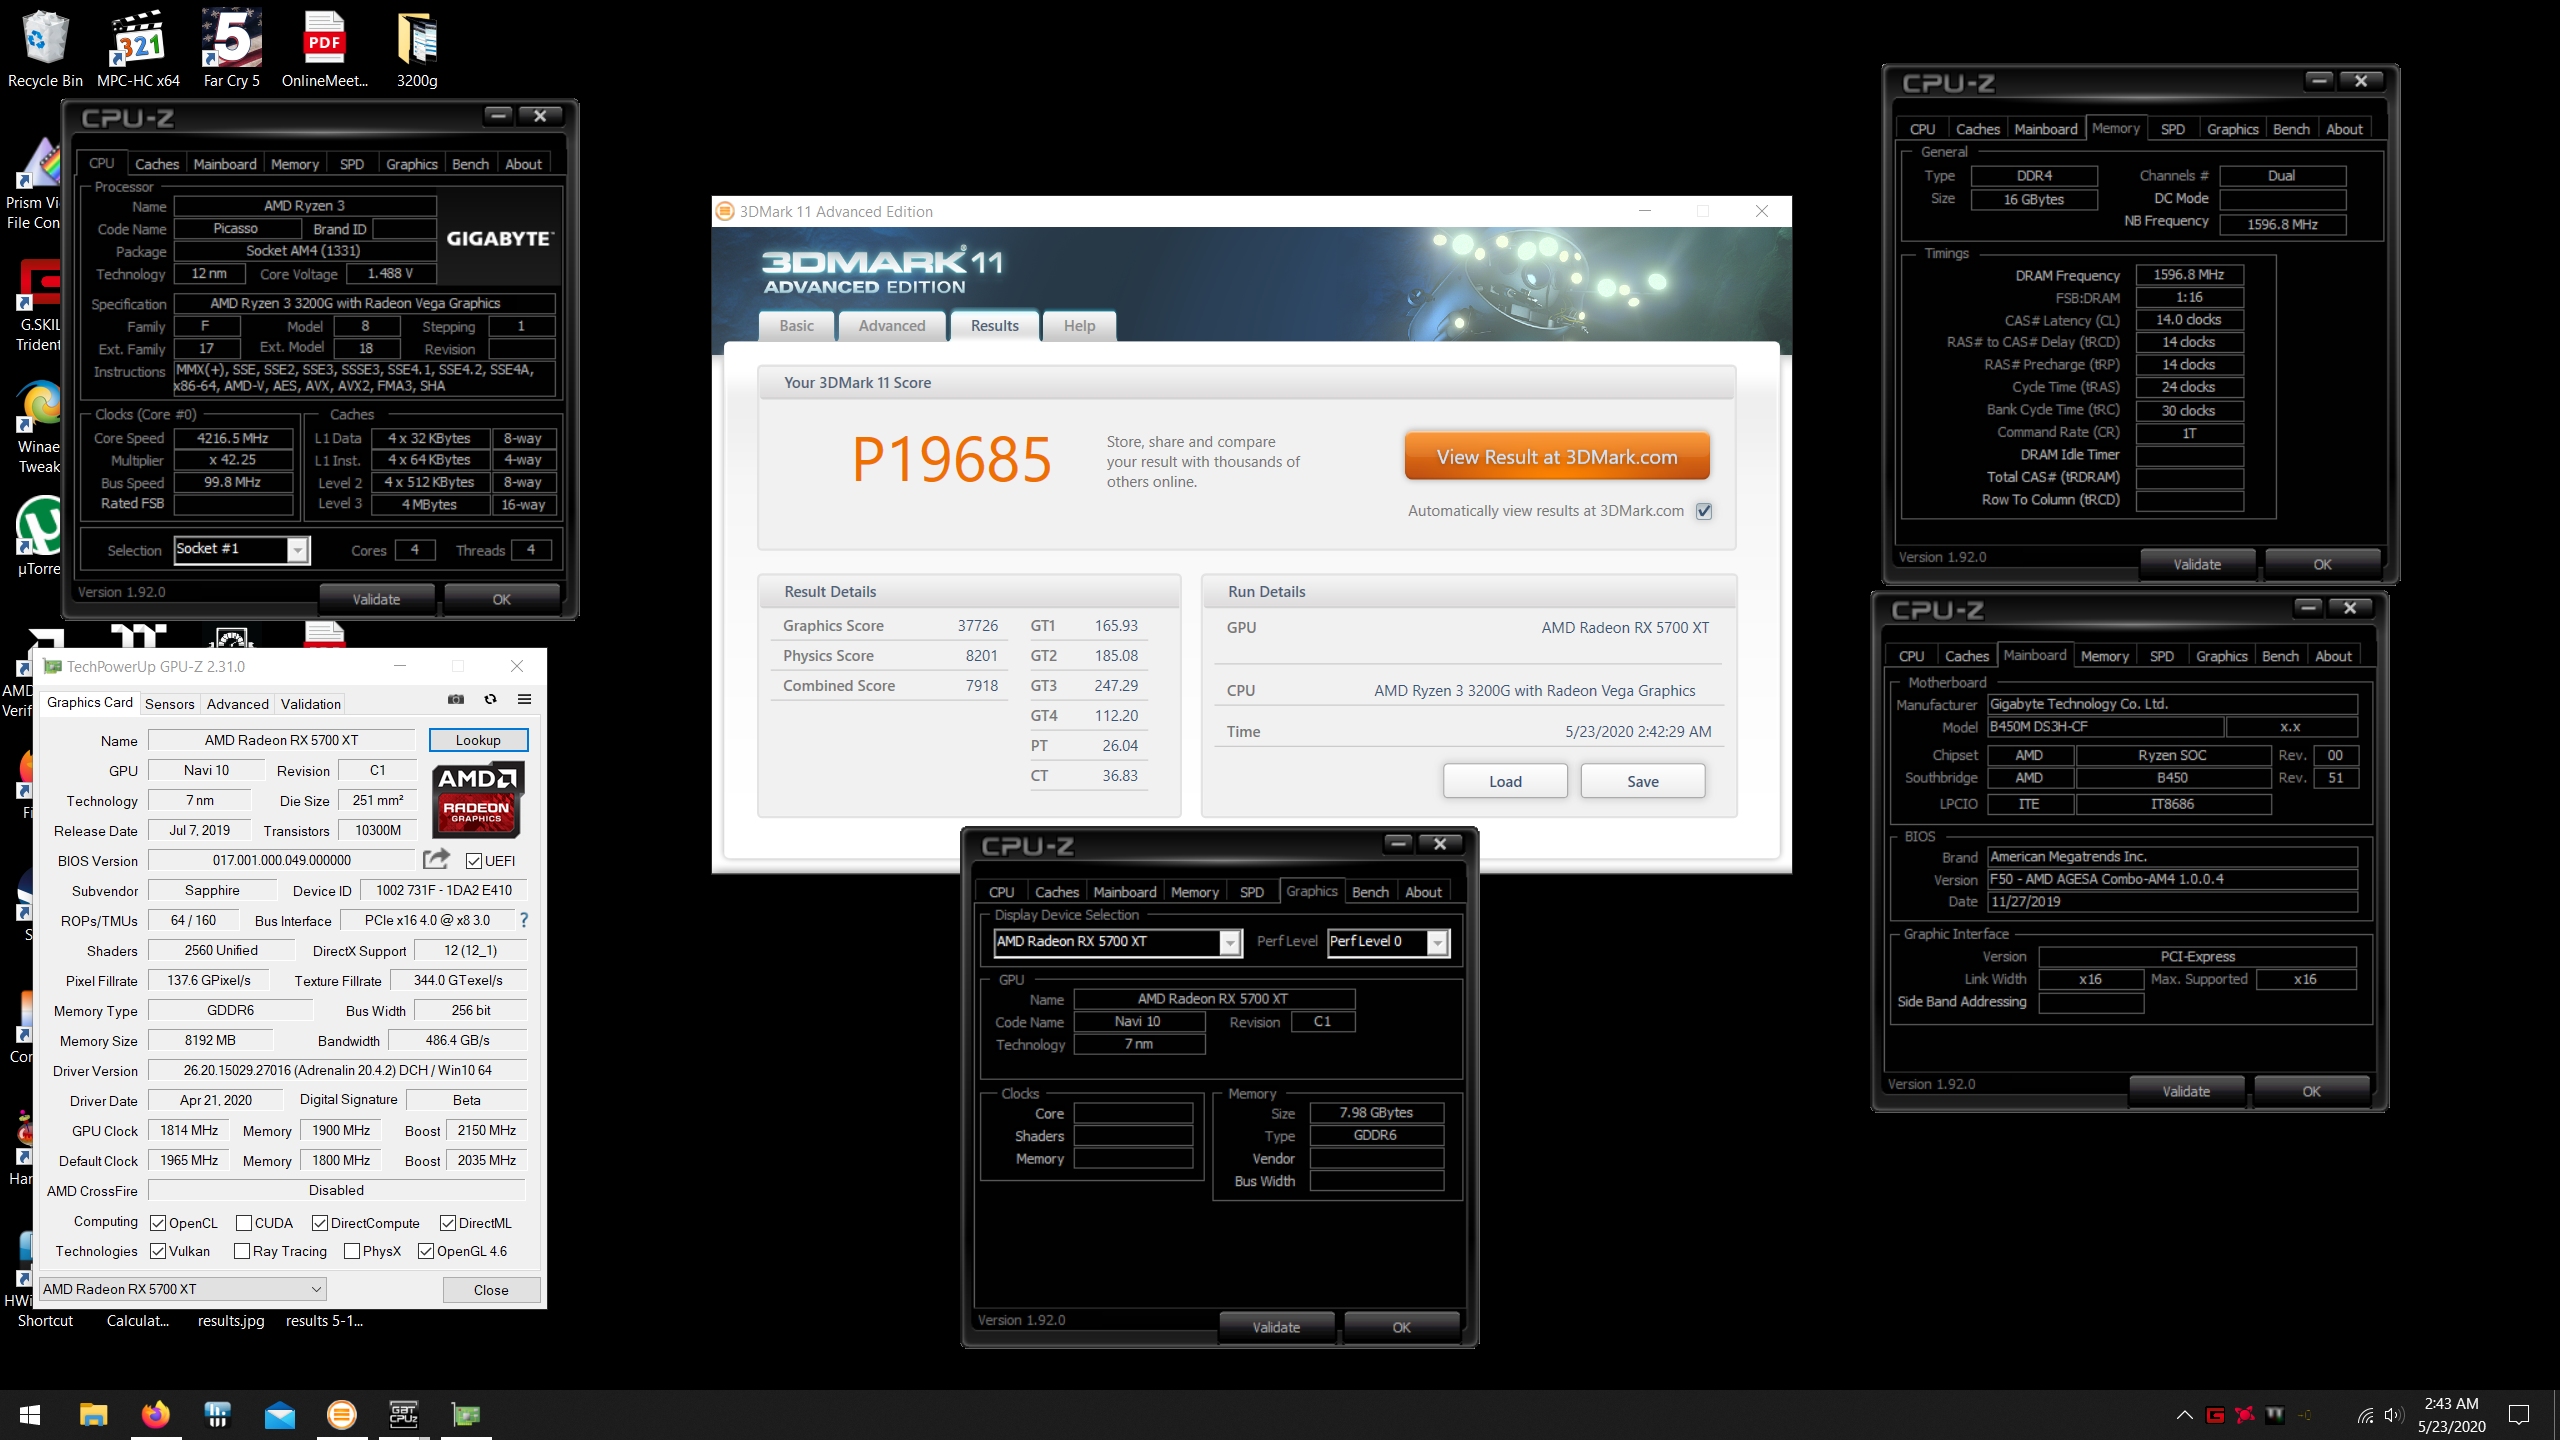Click the bus interface question mark icon
Image resolution: width=2560 pixels, height=1440 pixels.
click(x=524, y=920)
